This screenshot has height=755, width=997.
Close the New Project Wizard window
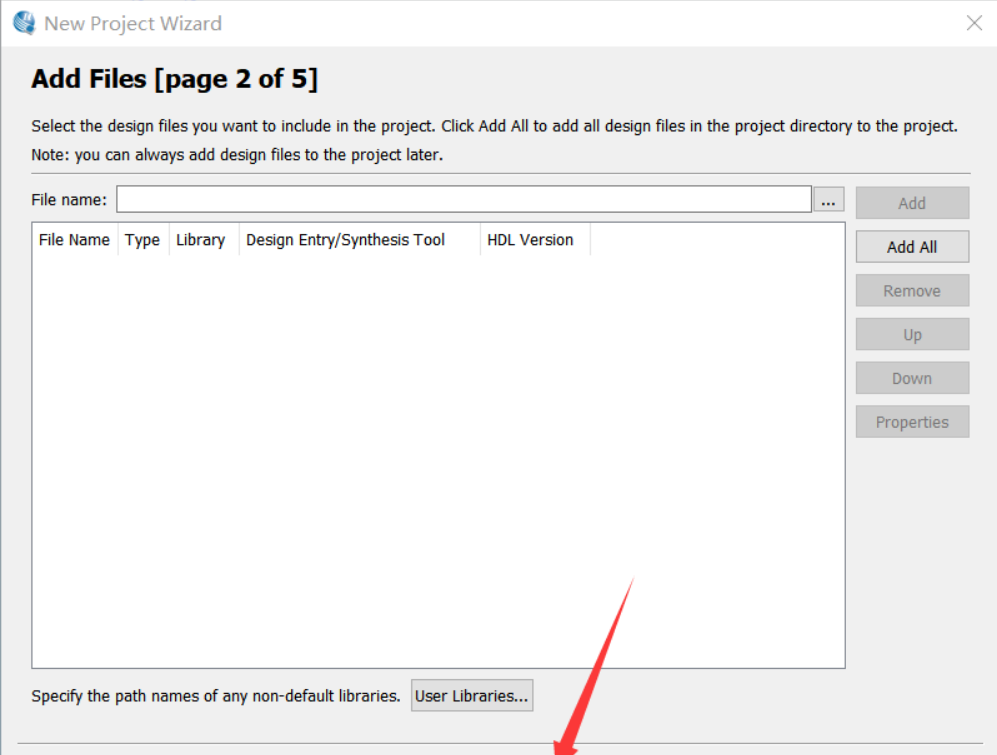point(974,23)
